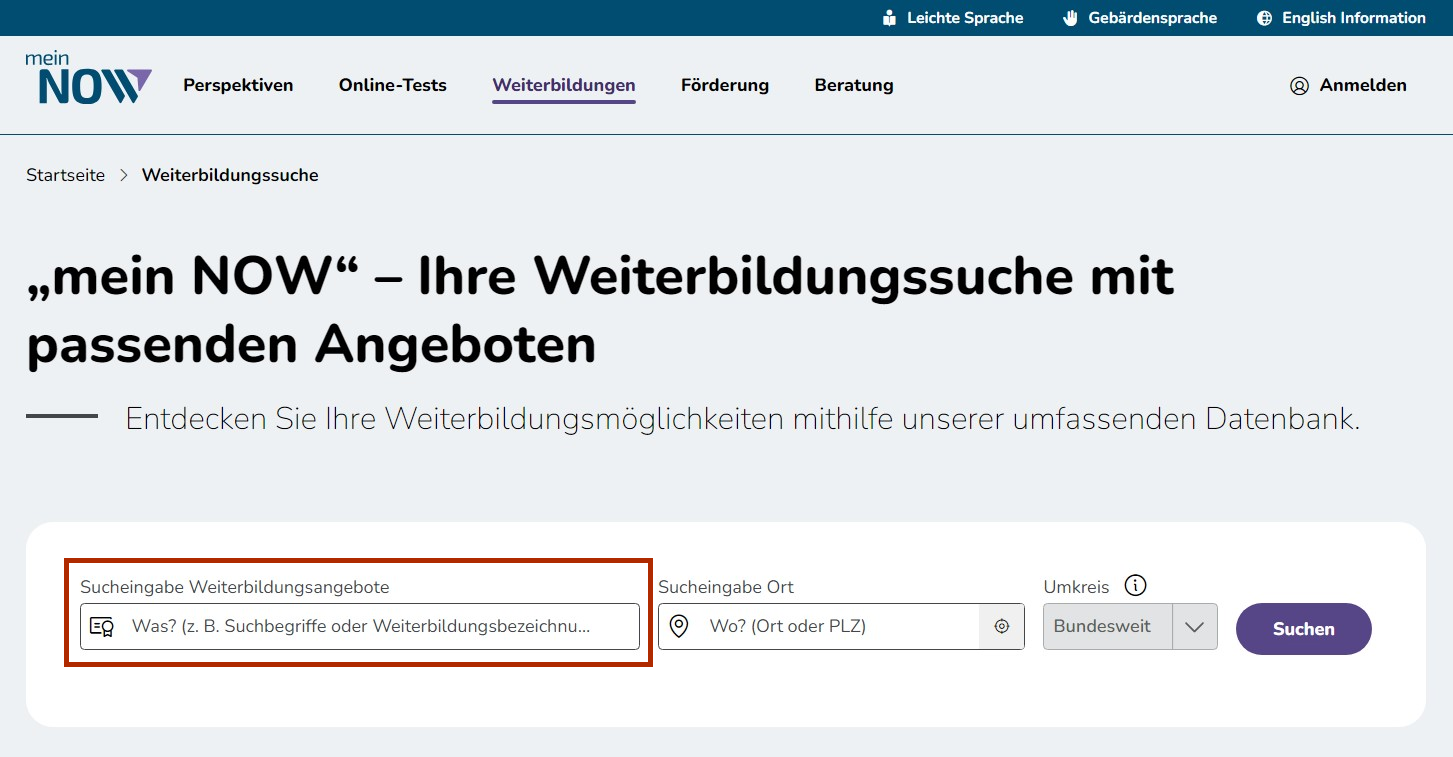Screen dimensions: 1453x757
Task: Open the Perspektiven menu
Action: click(238, 85)
